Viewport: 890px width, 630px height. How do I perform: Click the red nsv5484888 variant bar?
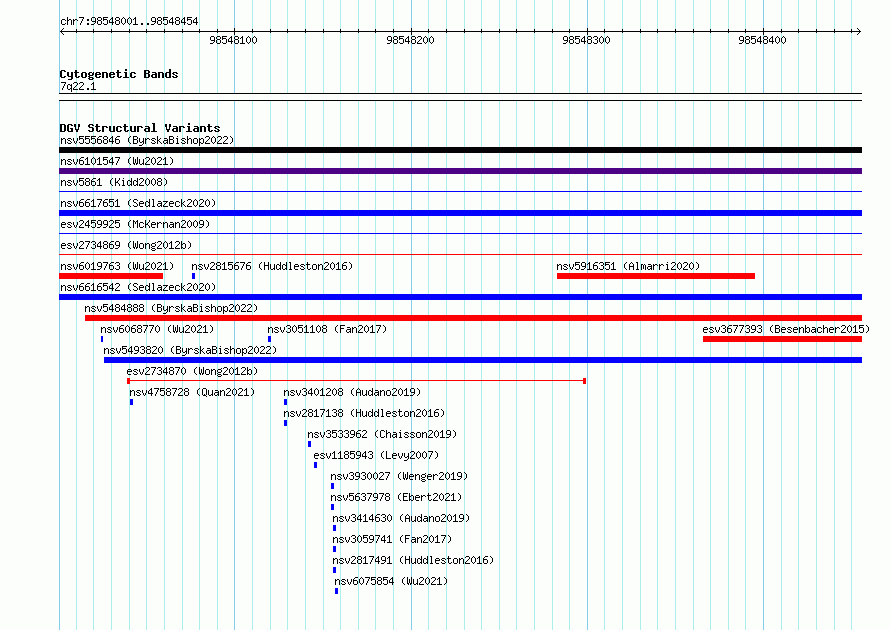(473, 318)
